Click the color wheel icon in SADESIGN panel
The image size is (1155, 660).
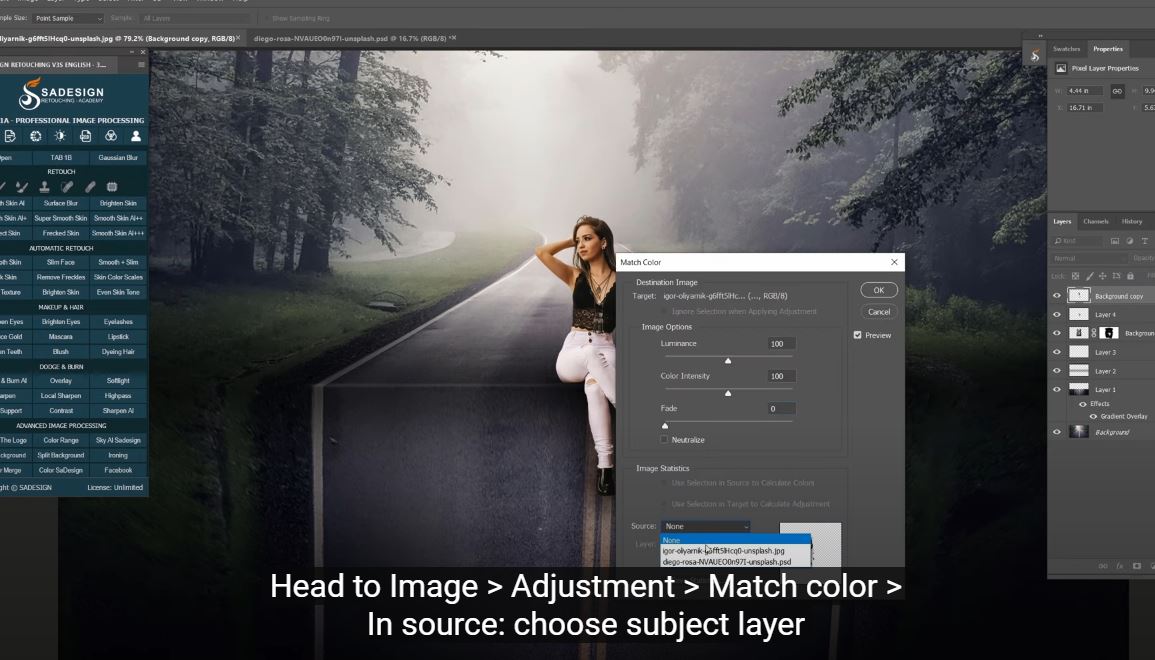[35, 136]
